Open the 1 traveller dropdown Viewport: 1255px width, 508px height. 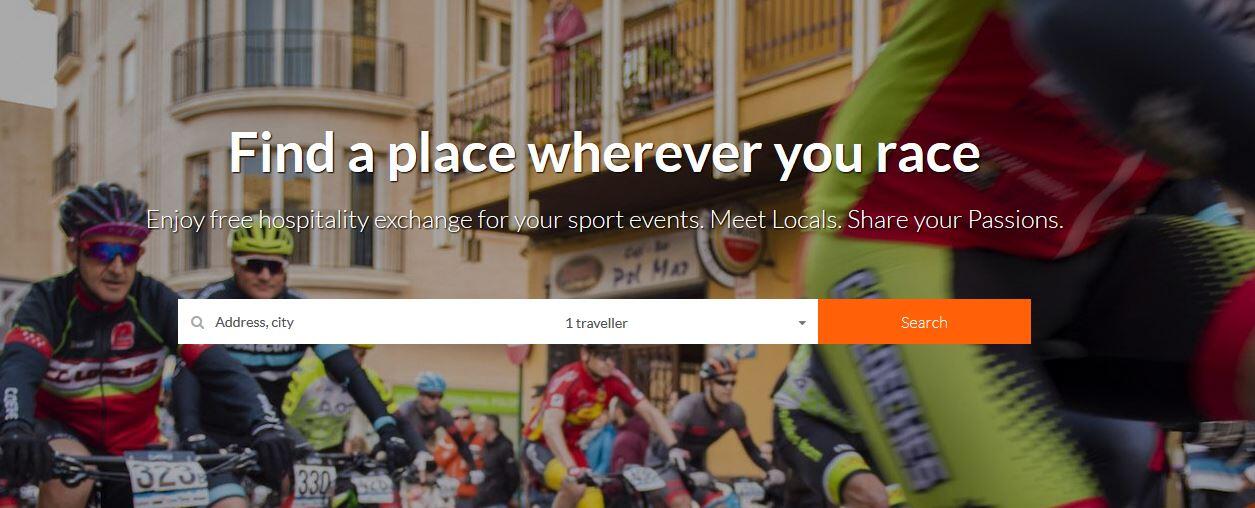tap(683, 322)
